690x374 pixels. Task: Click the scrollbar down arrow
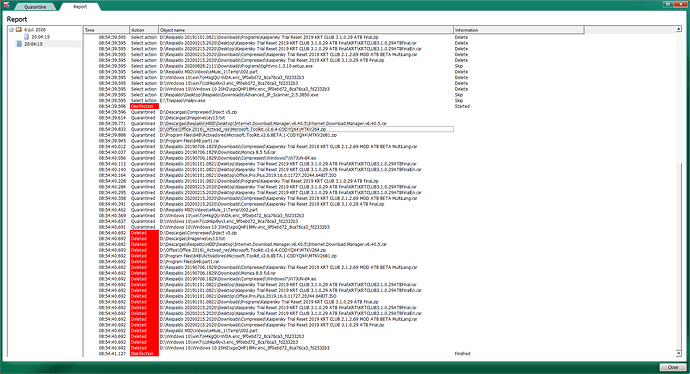tap(679, 353)
